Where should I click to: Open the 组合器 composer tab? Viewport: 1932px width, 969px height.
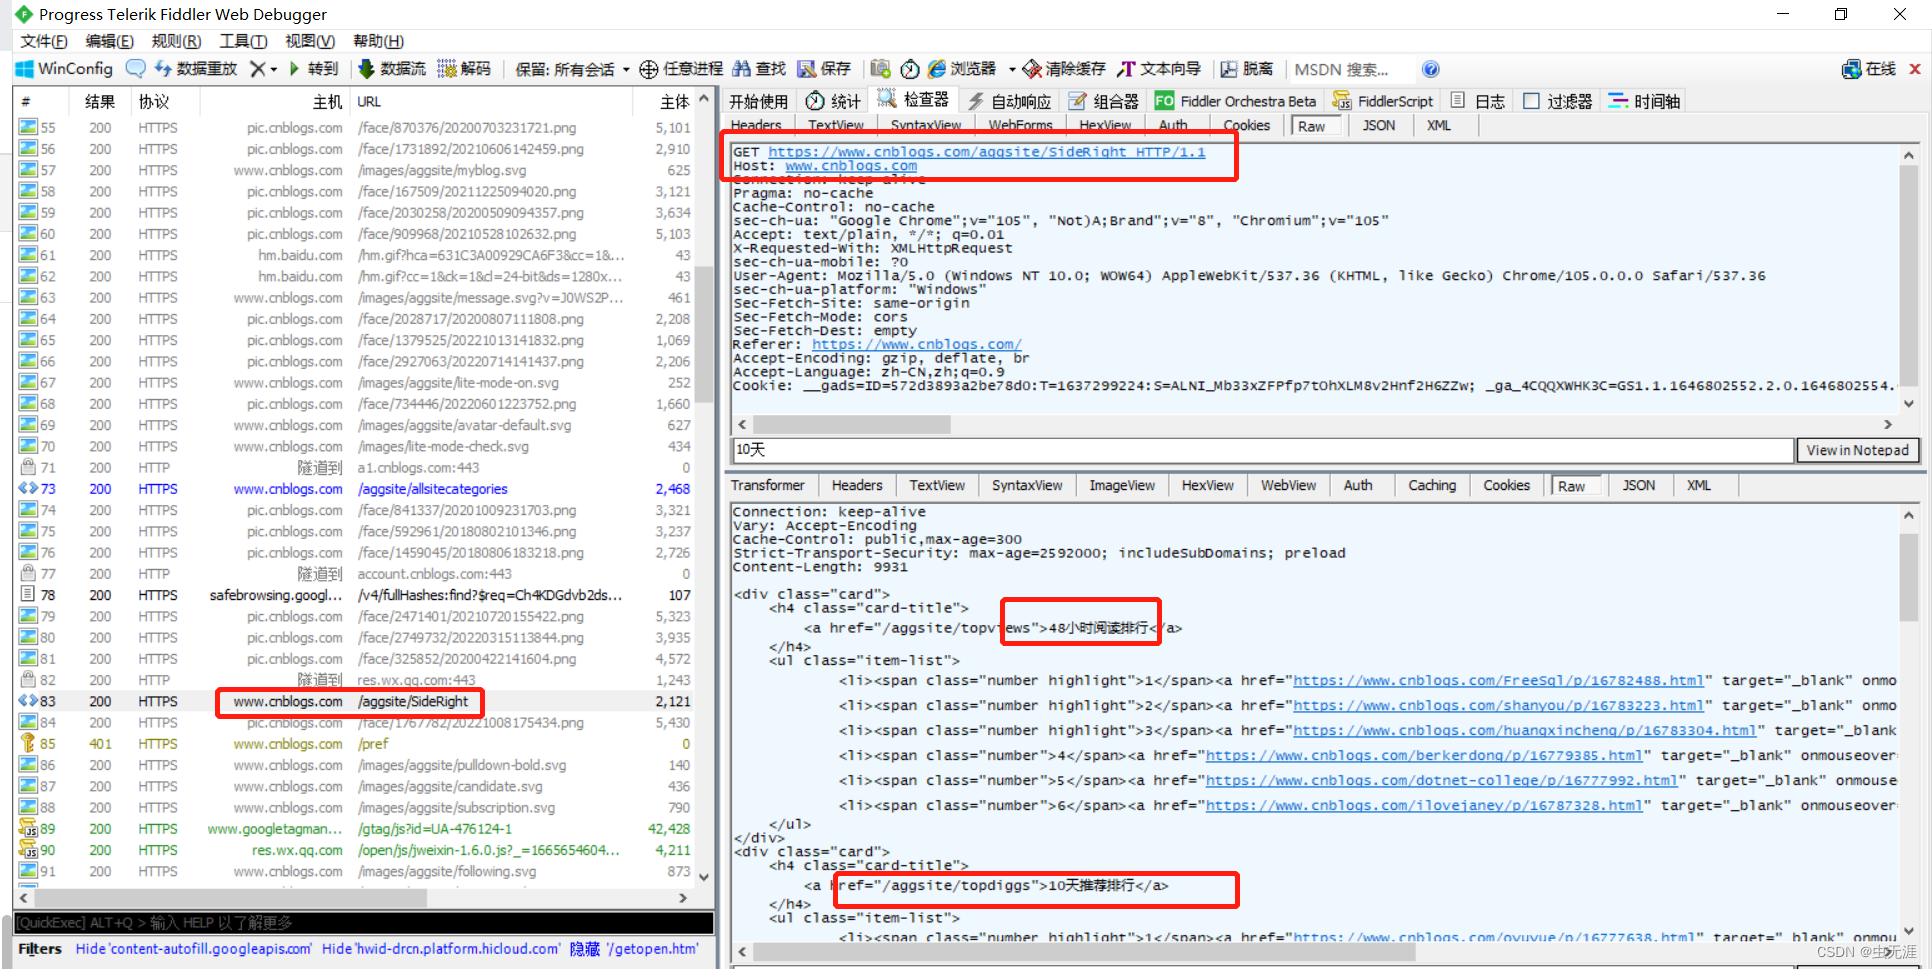pos(1104,101)
